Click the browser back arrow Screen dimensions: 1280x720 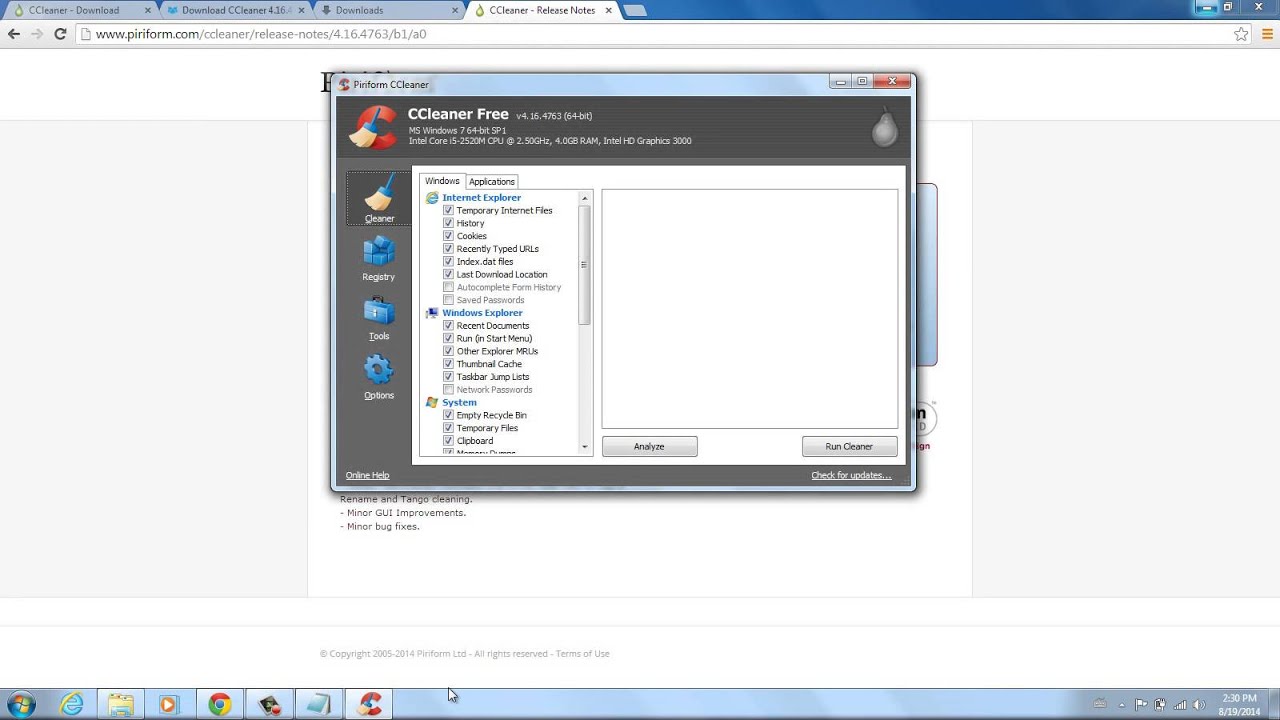point(14,34)
